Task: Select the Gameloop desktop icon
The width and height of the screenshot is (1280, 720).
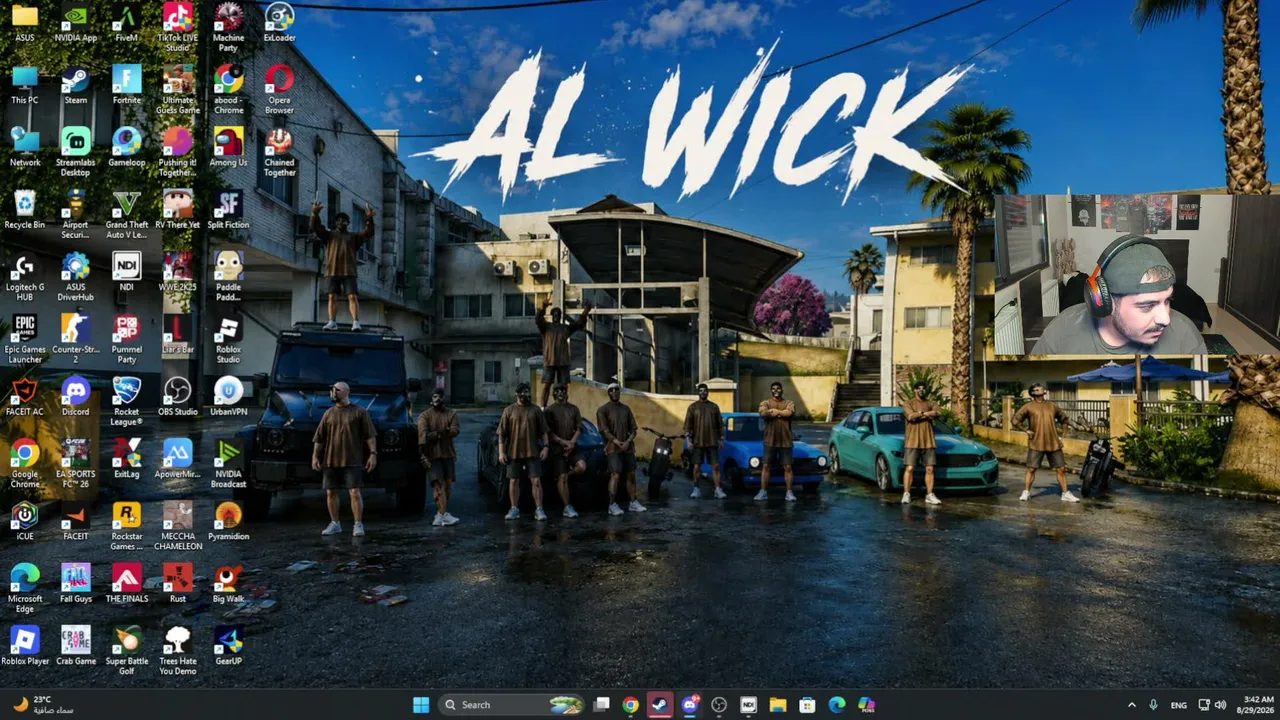Action: pyautogui.click(x=127, y=148)
